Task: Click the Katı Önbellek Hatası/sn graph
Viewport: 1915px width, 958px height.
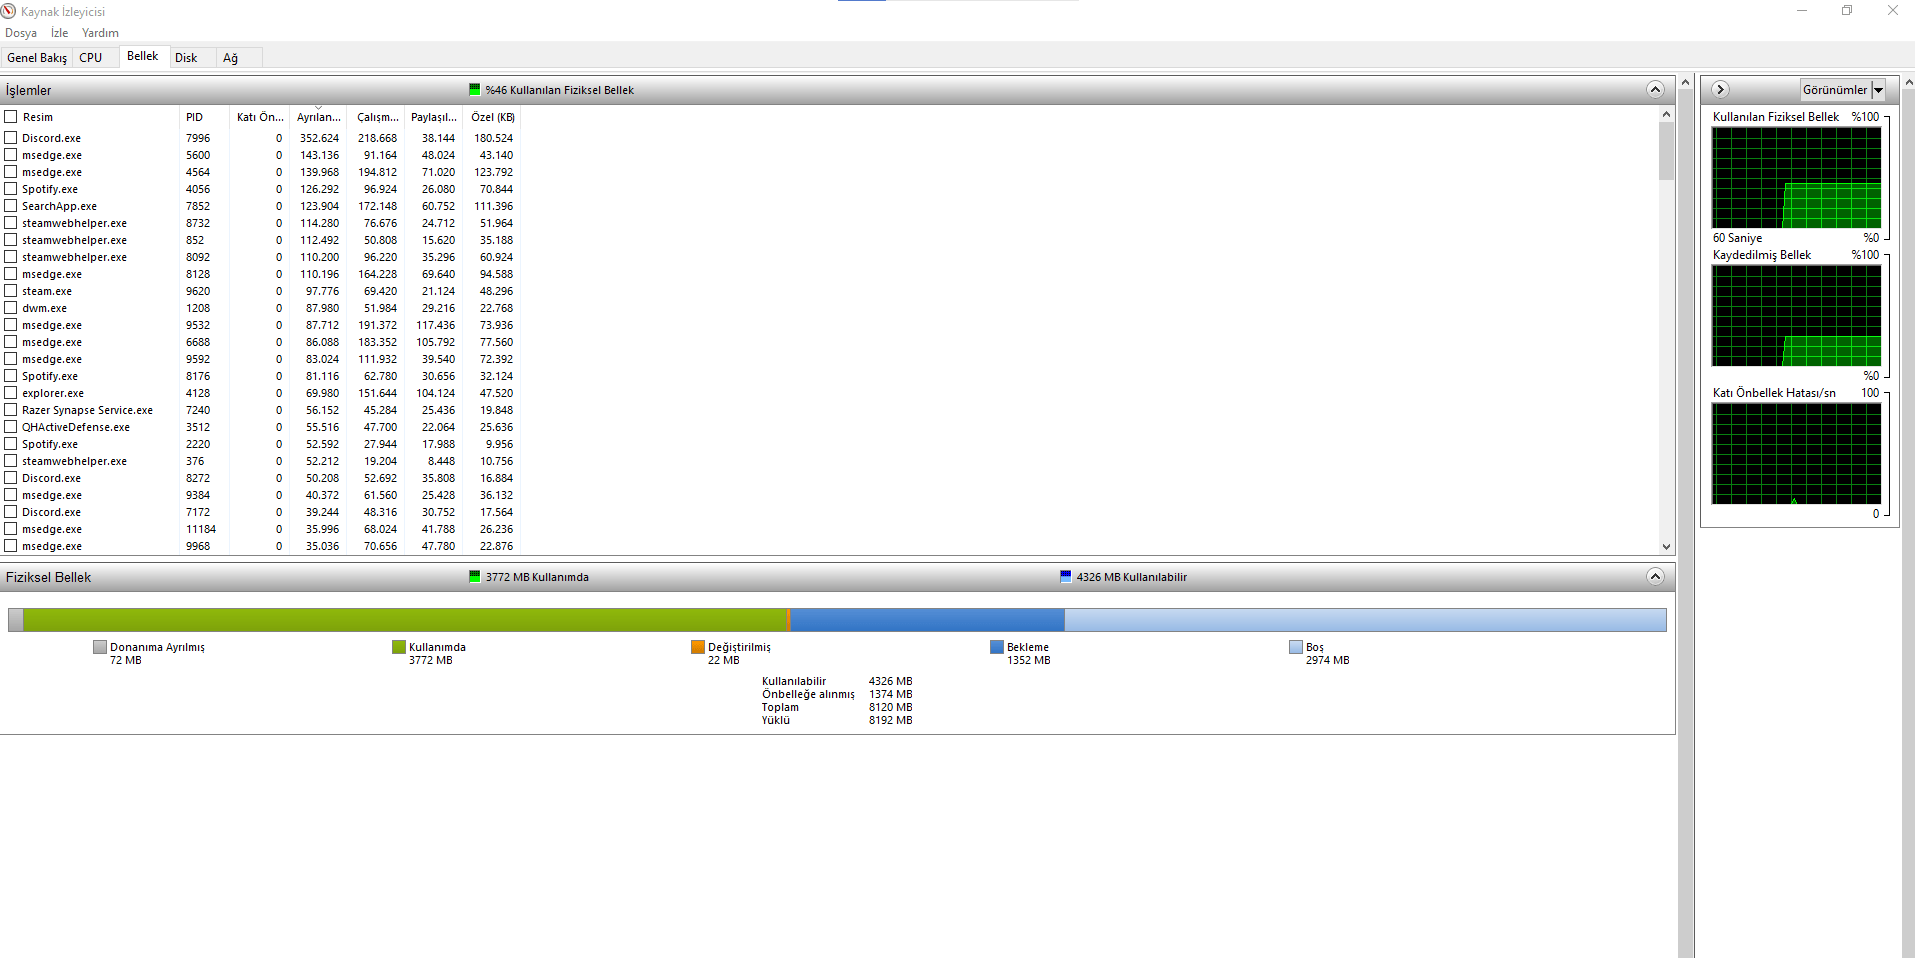Action: pyautogui.click(x=1796, y=454)
